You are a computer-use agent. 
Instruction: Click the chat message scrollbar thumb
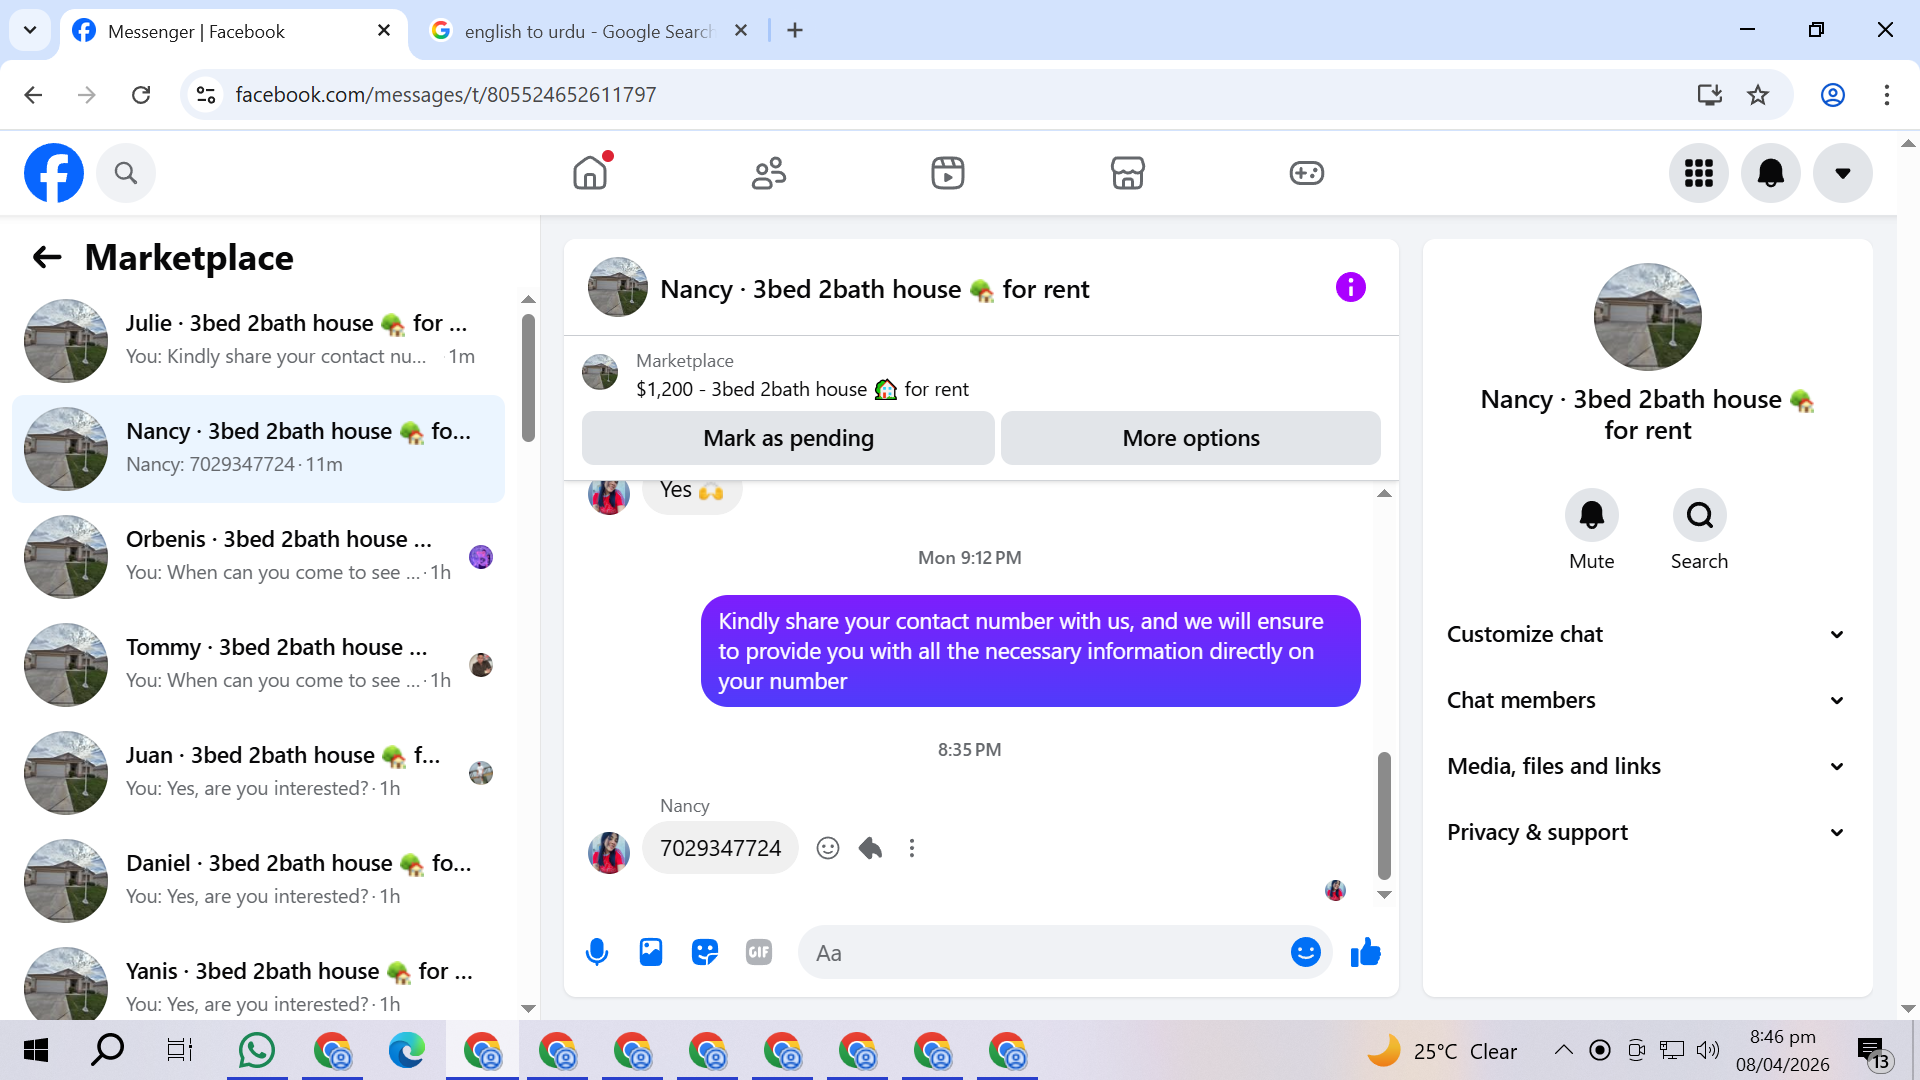tap(1384, 815)
